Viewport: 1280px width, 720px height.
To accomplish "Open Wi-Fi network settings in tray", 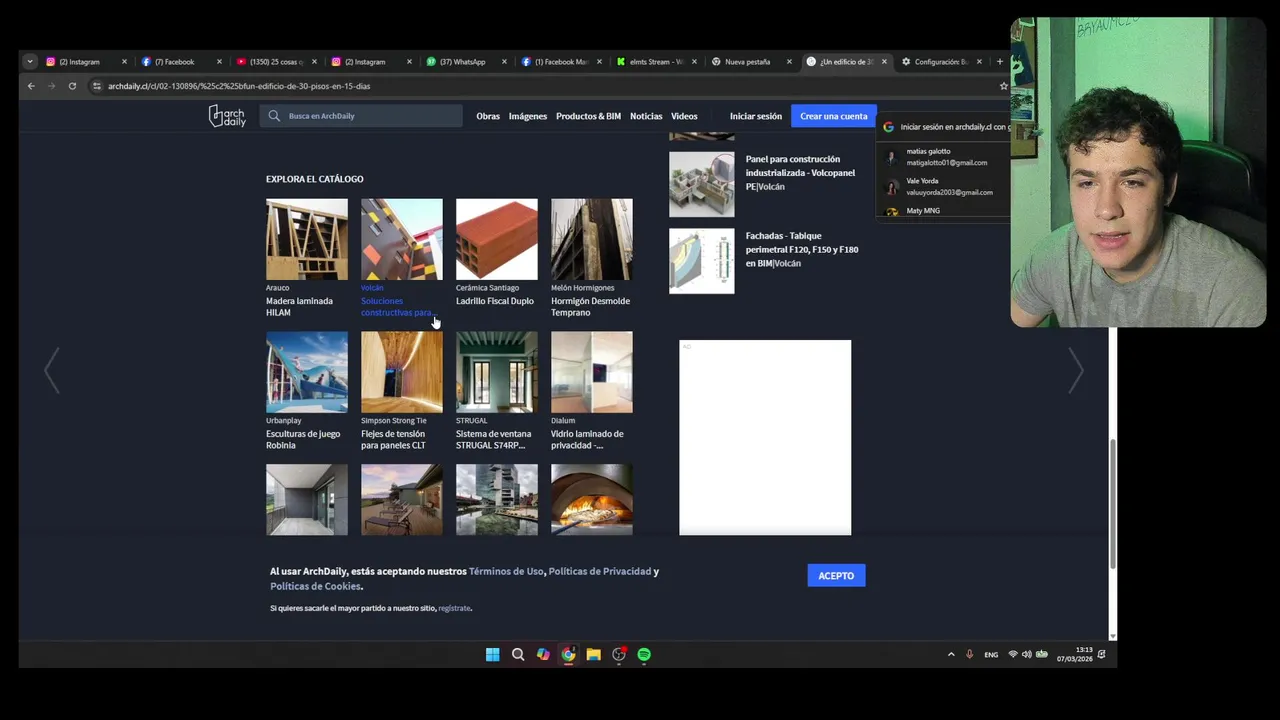I will 1013,654.
